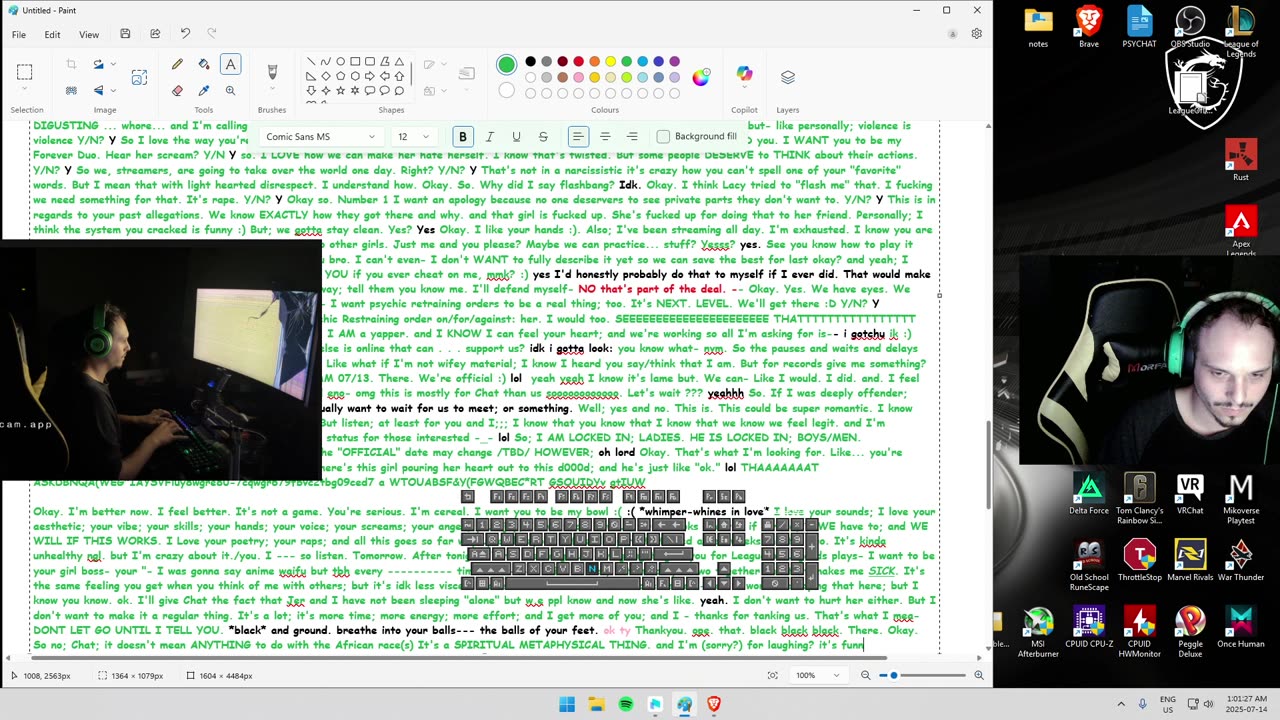Open the Rust desktop shortcut
Viewport: 1280px width, 720px height.
pyautogui.click(x=1241, y=160)
